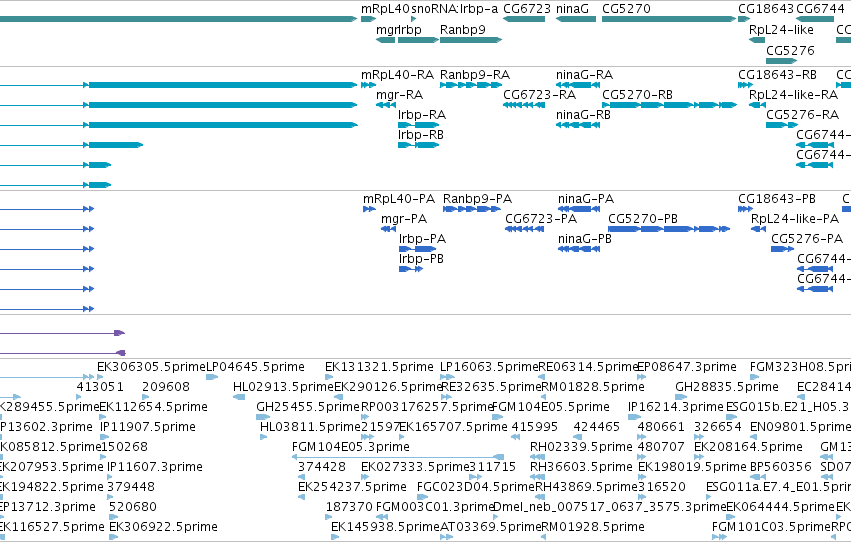Screen dimensions: 851x542
Task: Click the CG5270-PB CDS label
Action: tap(643, 219)
